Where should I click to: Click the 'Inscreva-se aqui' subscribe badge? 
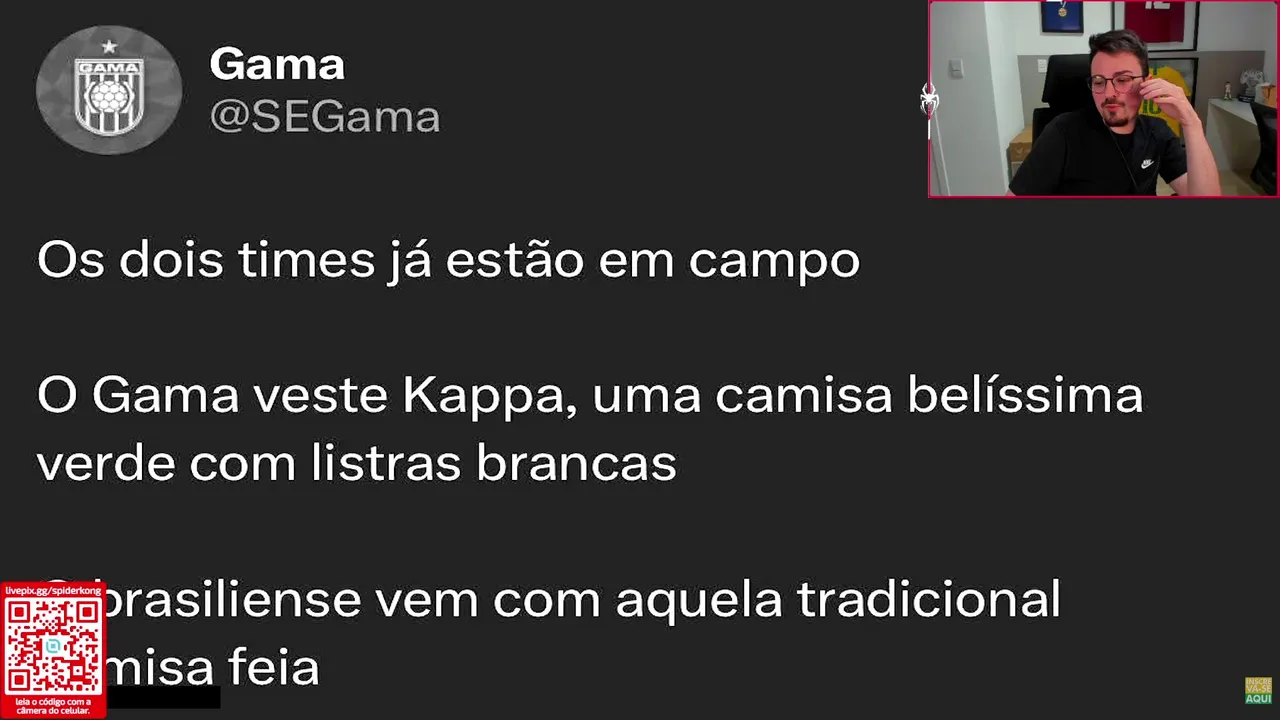[x=1258, y=690]
